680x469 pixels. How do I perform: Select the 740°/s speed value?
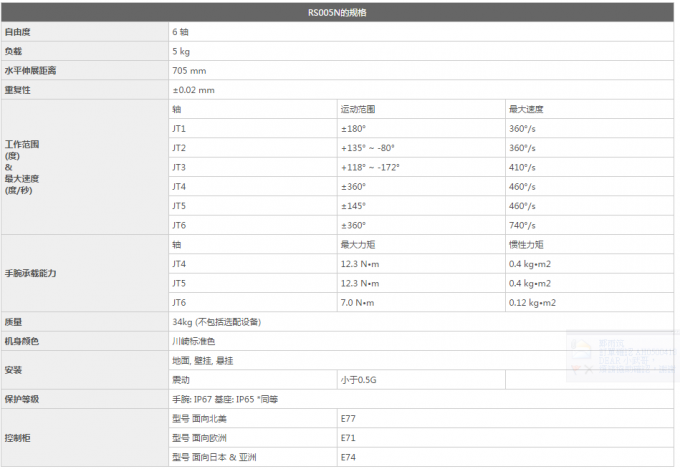(x=523, y=225)
